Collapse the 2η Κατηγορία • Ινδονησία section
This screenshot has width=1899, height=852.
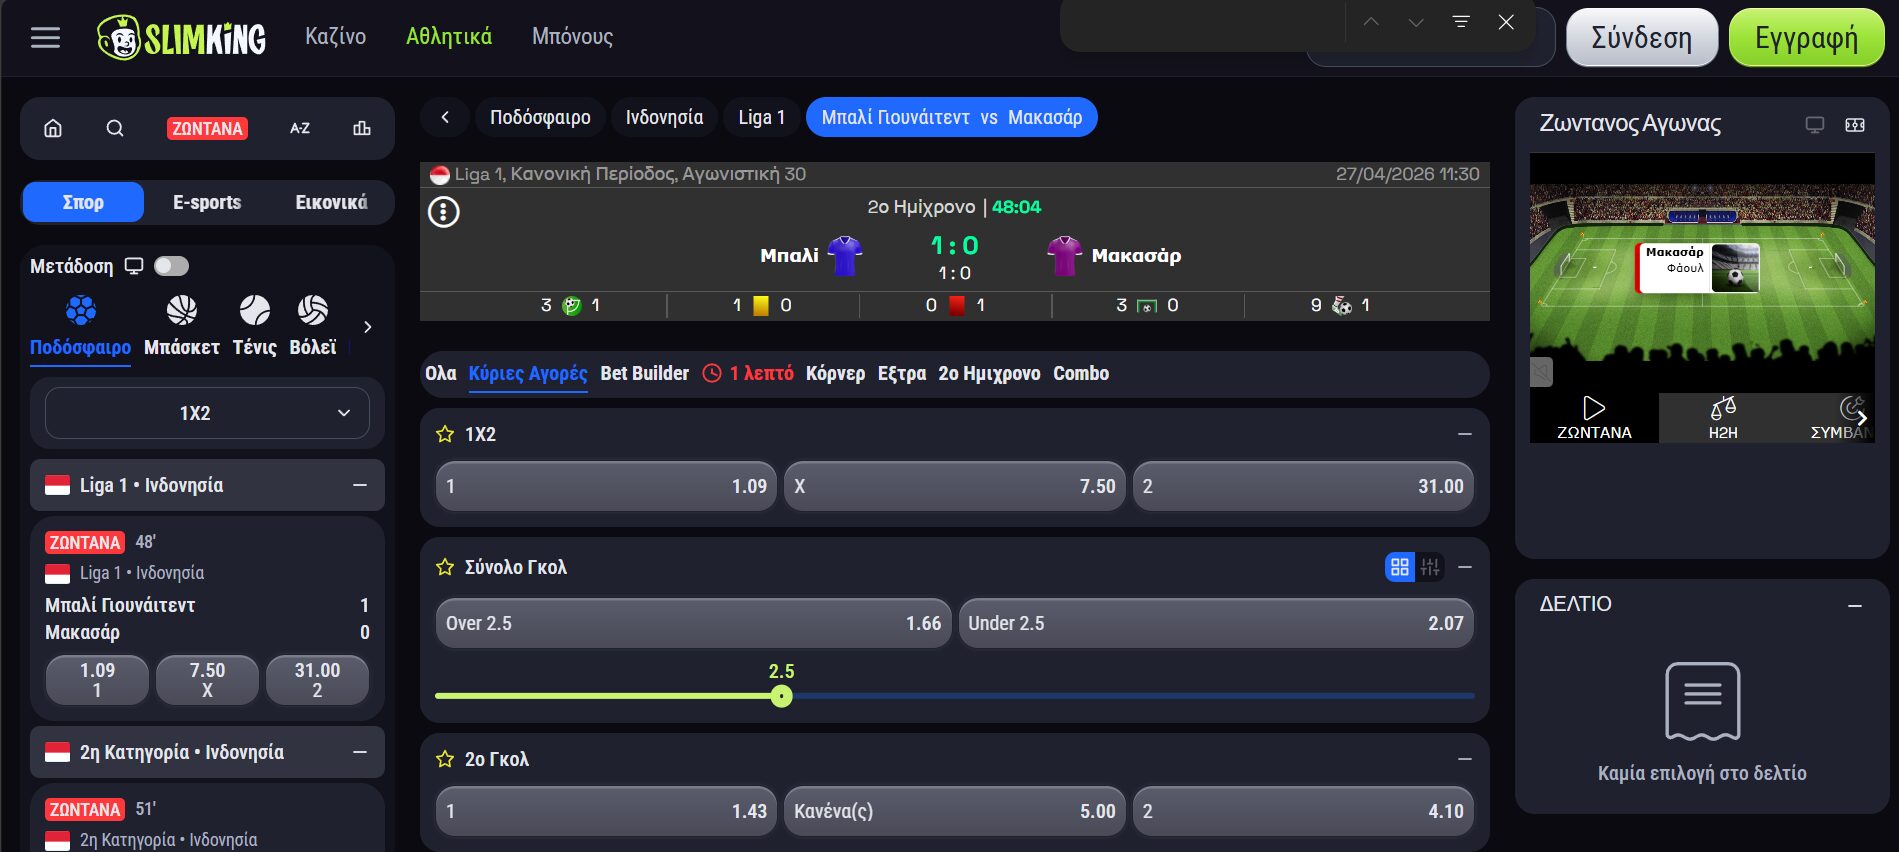point(360,752)
